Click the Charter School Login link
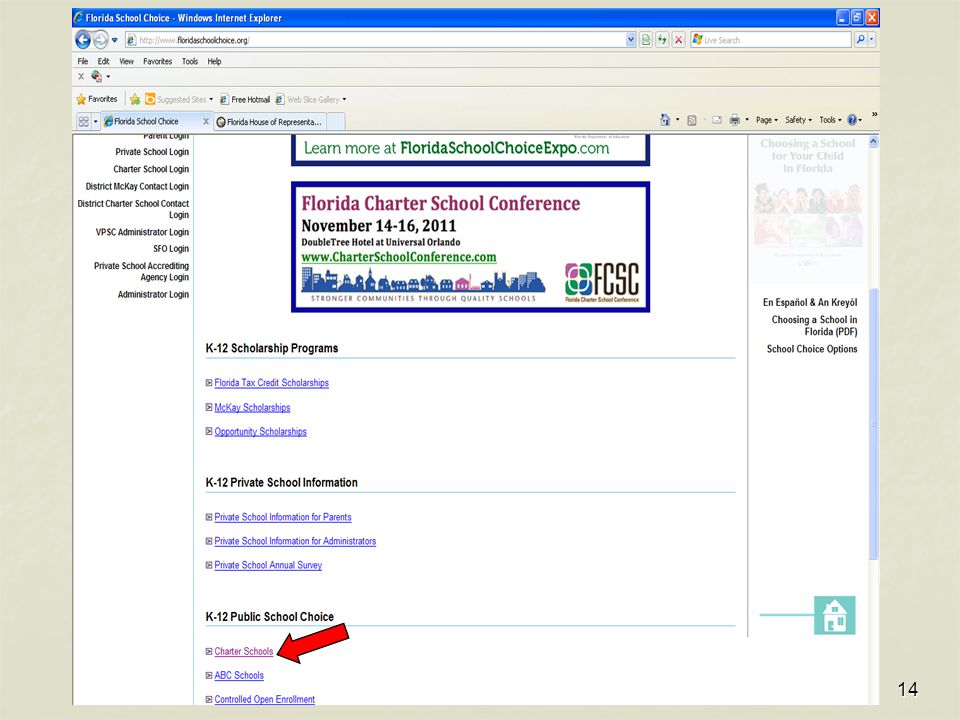Viewport: 960px width, 720px height. (x=151, y=169)
